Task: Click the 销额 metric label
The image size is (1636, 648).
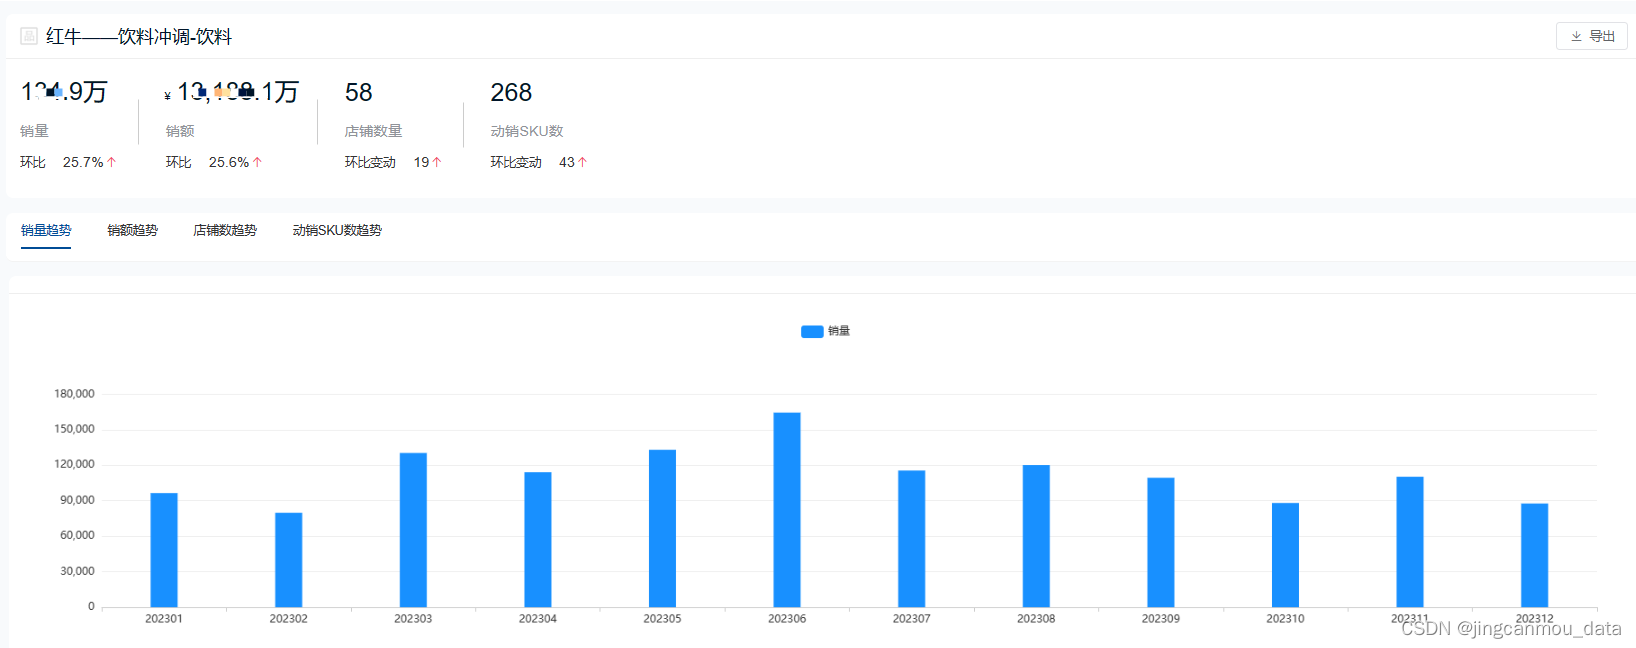Action: [180, 131]
